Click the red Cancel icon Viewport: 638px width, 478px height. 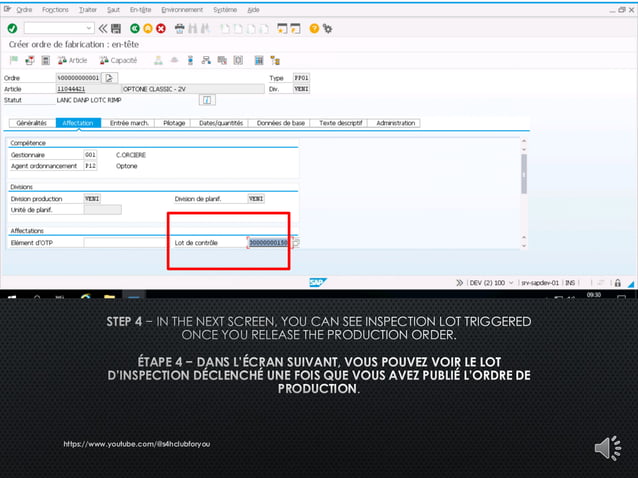161,28
